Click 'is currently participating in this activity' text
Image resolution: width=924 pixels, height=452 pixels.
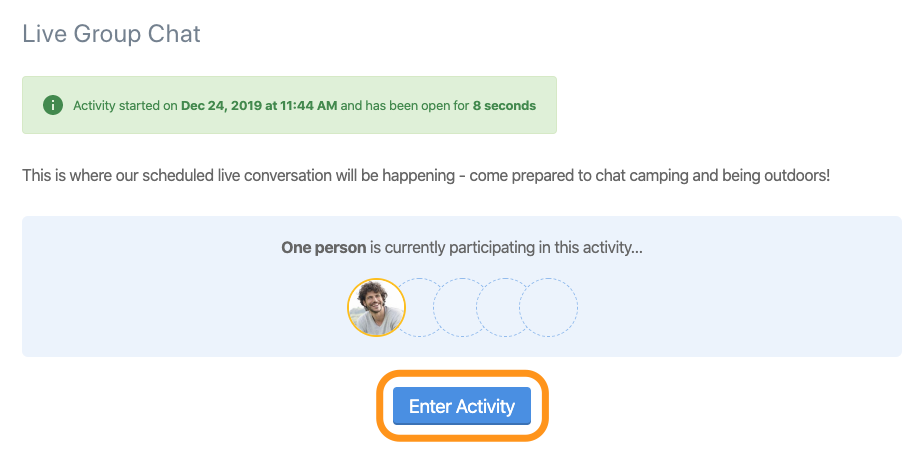[506, 248]
